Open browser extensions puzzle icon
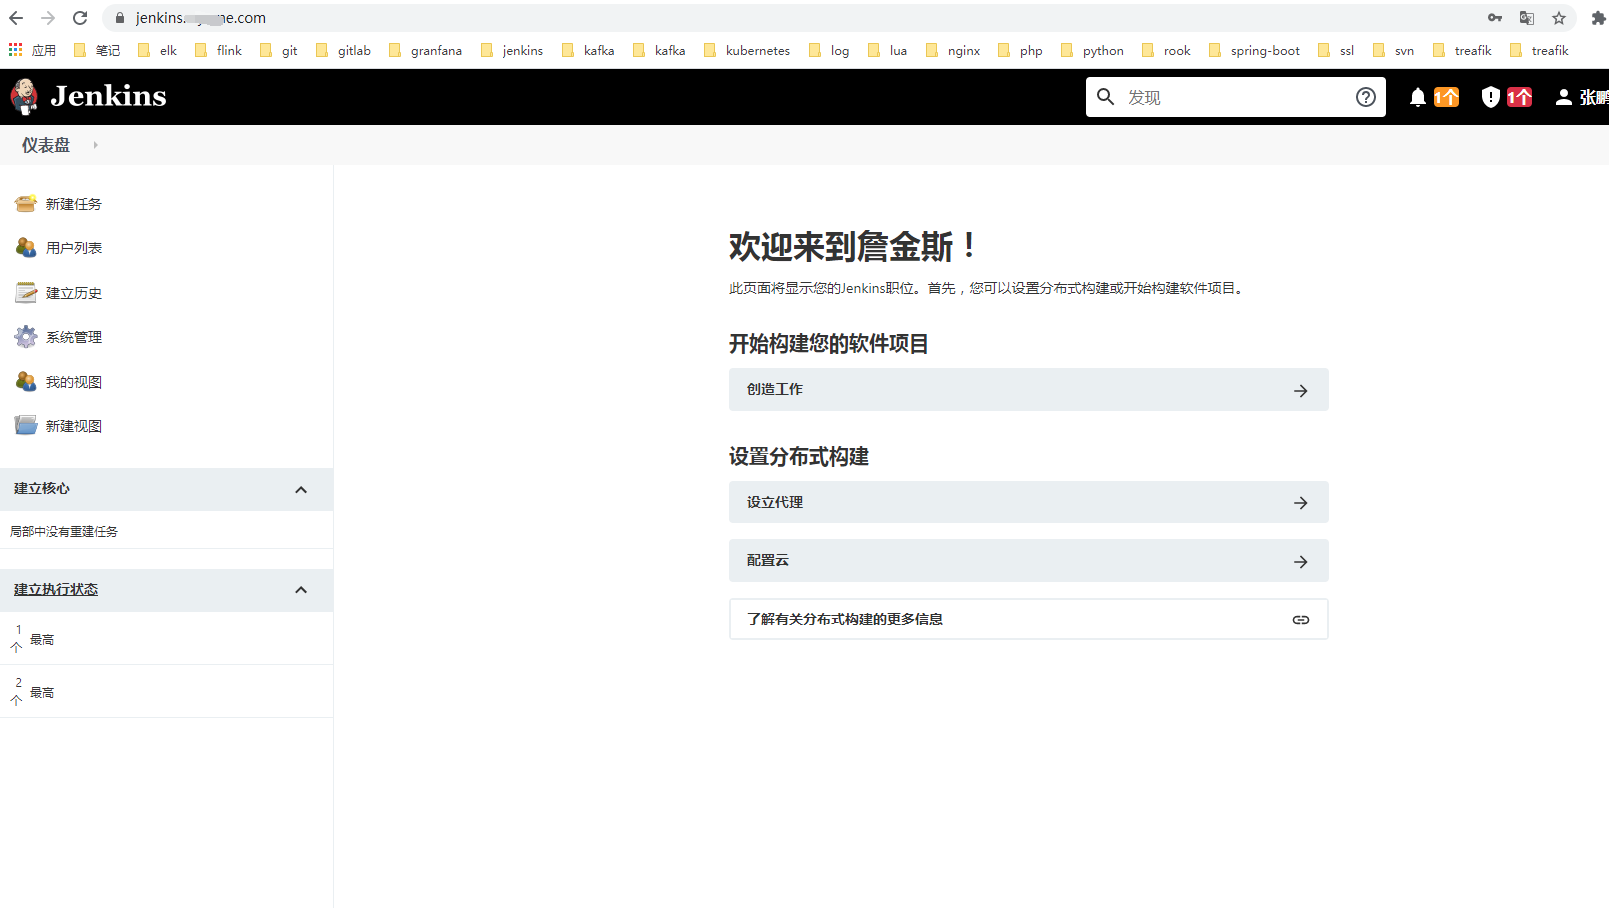 coord(1598,18)
